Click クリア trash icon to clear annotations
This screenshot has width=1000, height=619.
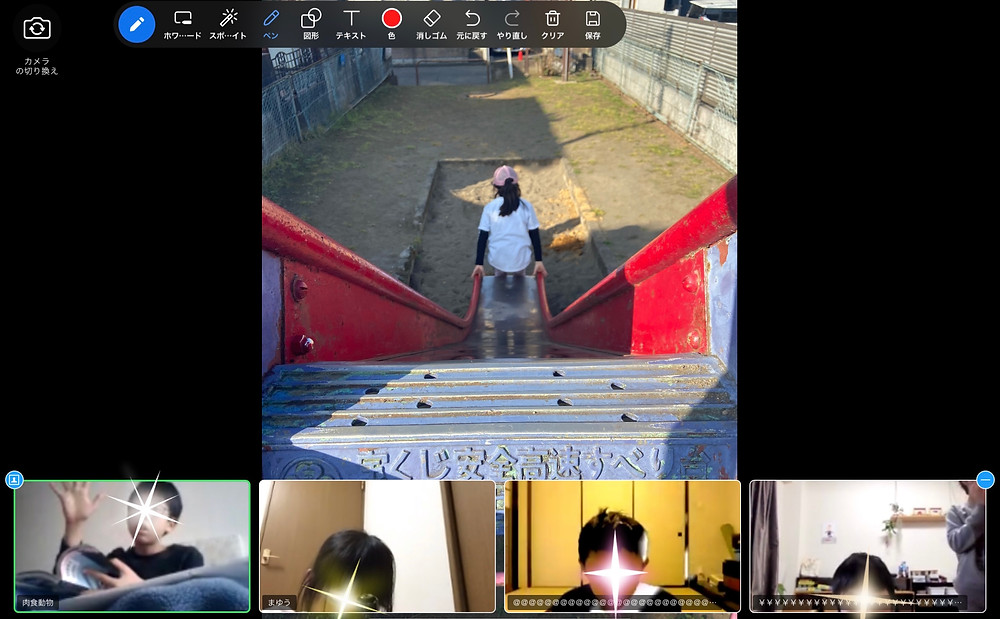(552, 25)
